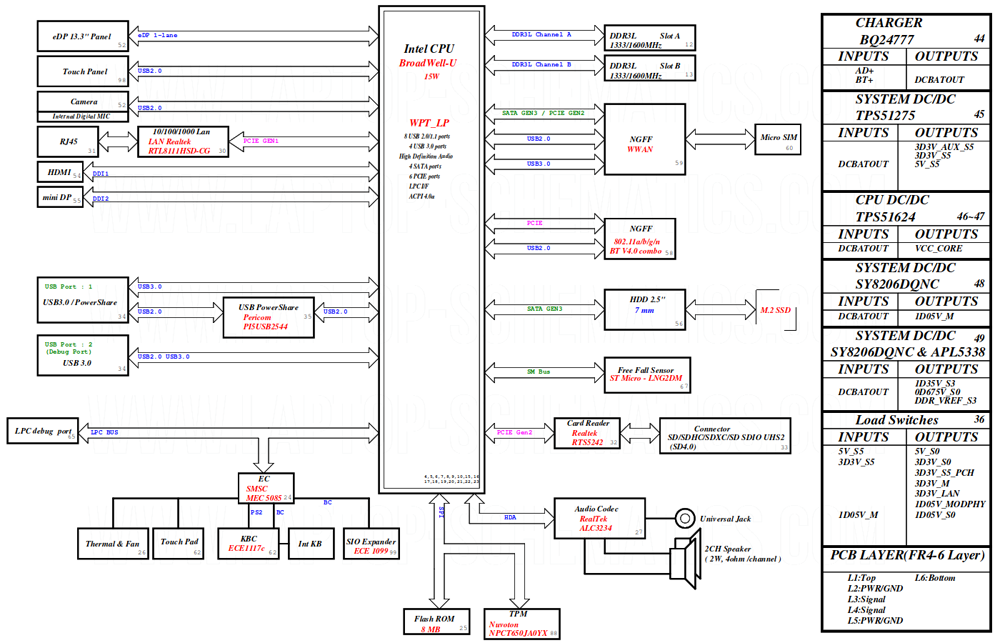Click the DCBATOUT output under CHARGER

tap(939, 80)
